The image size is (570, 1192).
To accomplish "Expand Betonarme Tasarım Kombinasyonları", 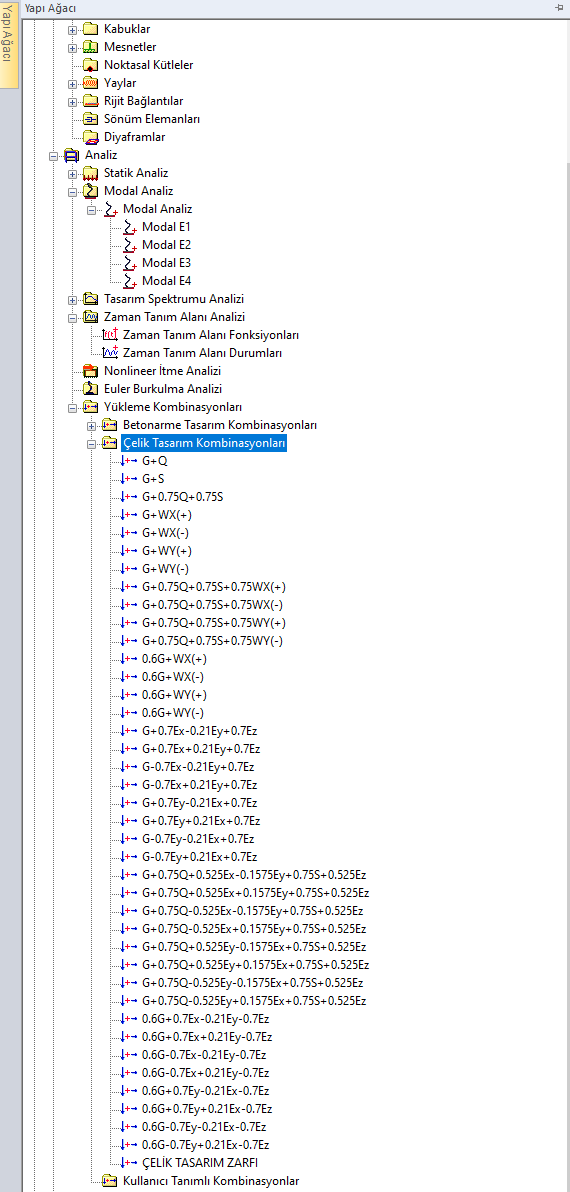I will [x=92, y=426].
